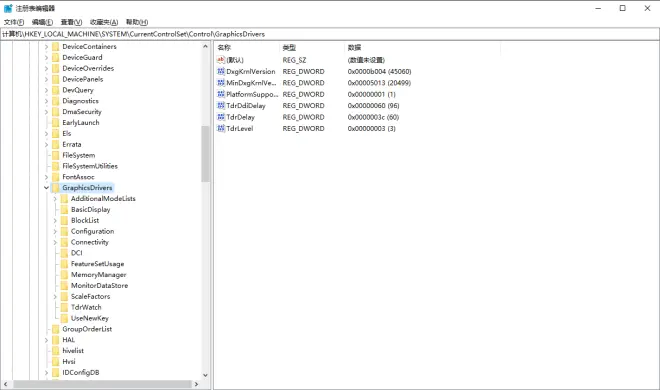Click the registry path address bar
Image resolution: width=660 pixels, height=390 pixels.
coord(330,34)
